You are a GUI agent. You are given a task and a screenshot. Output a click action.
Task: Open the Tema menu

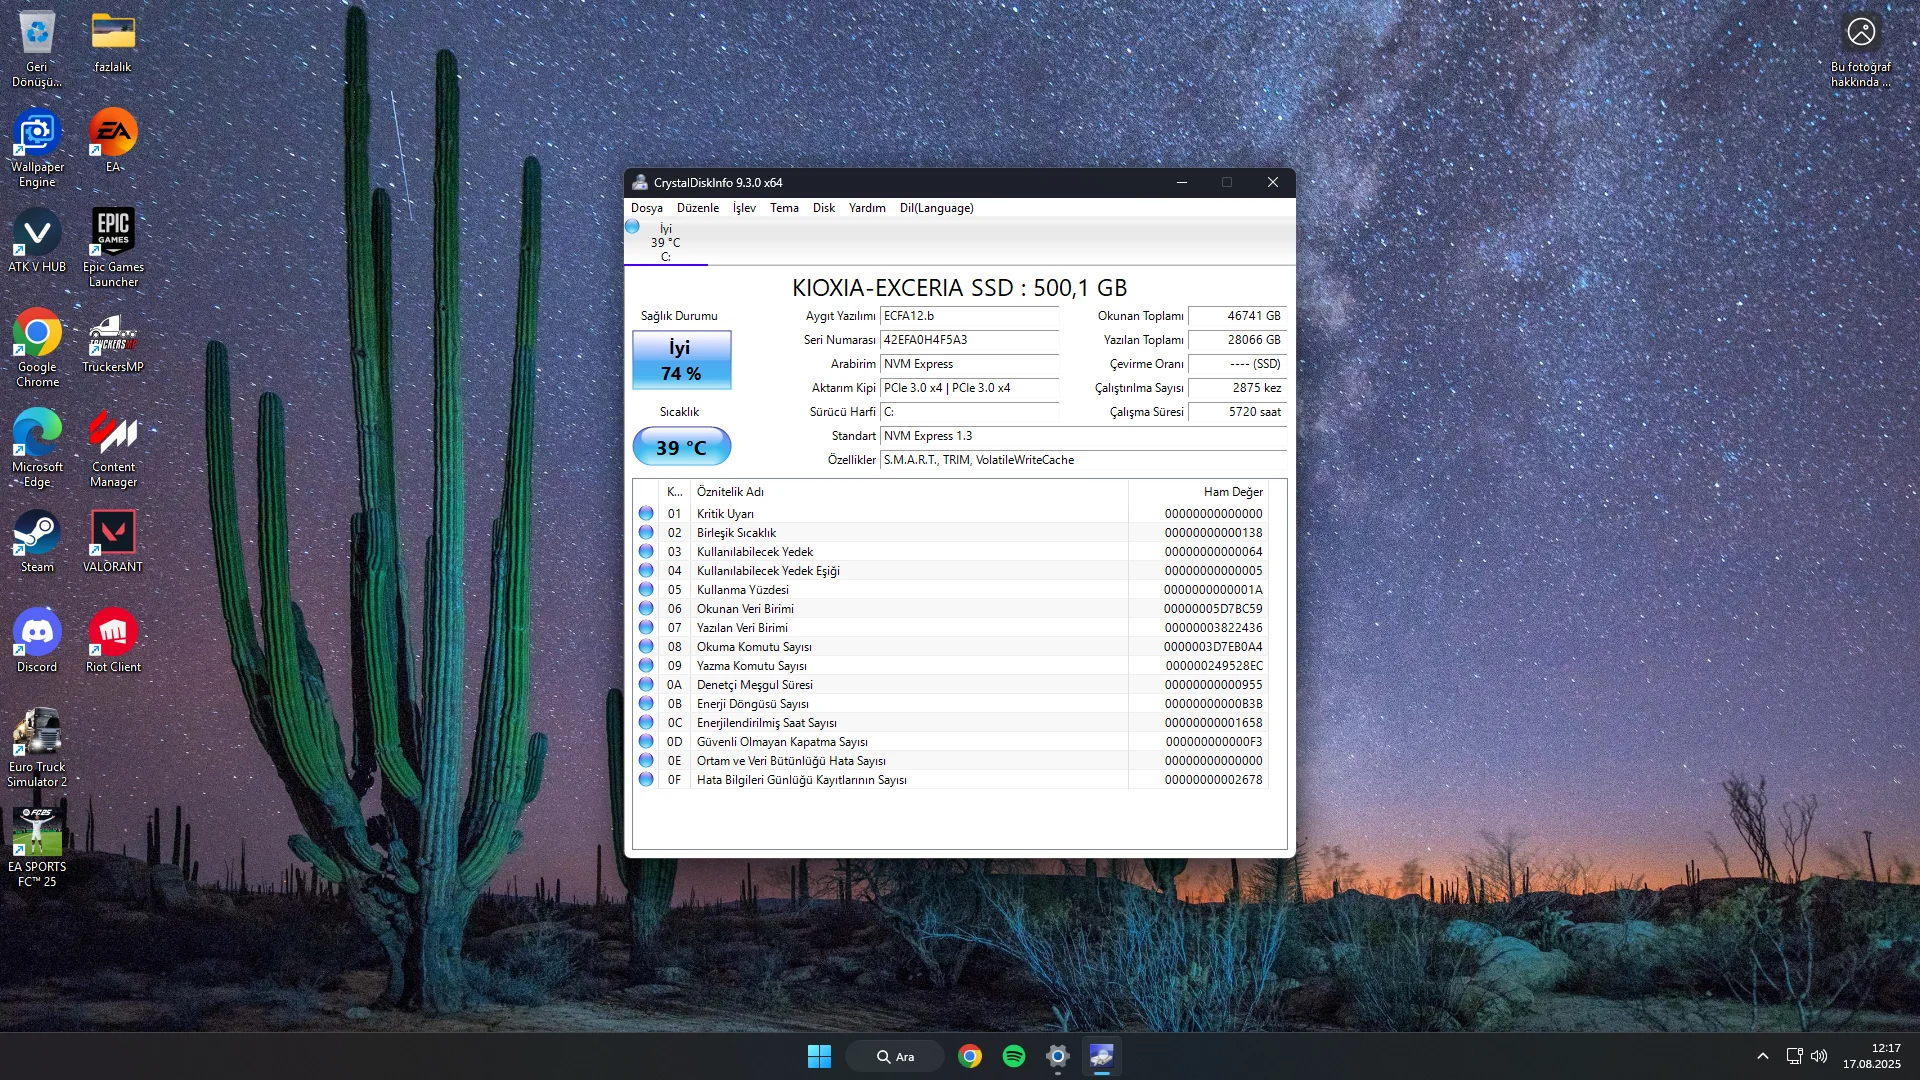coord(784,208)
